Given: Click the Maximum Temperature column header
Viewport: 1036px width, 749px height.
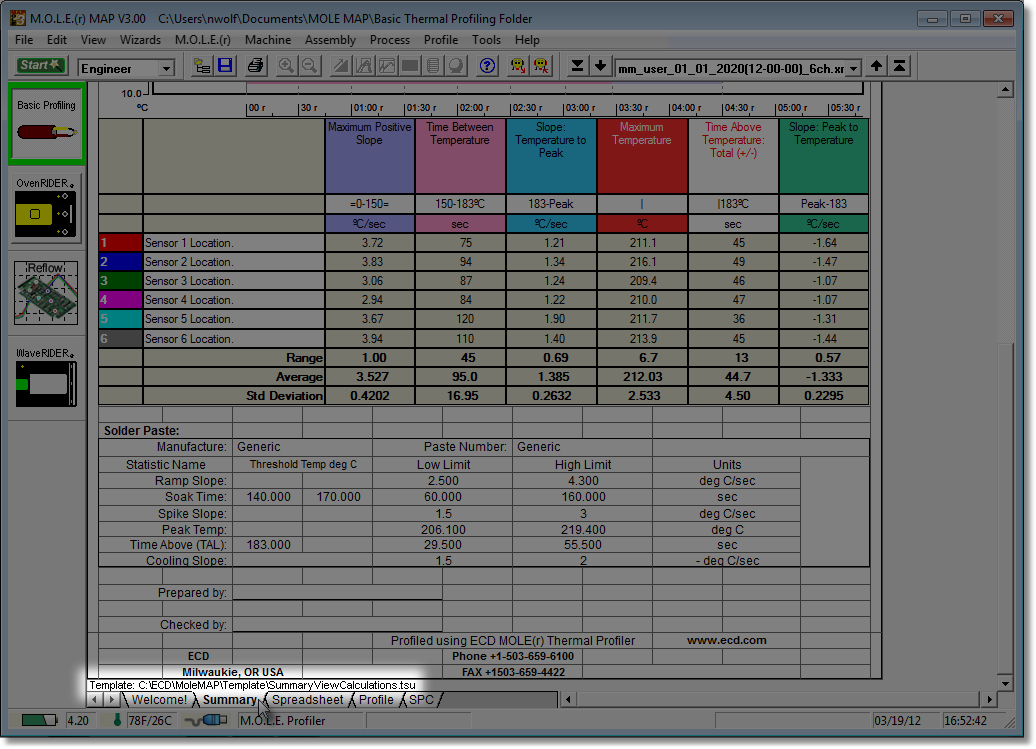Looking at the screenshot, I should (x=642, y=156).
